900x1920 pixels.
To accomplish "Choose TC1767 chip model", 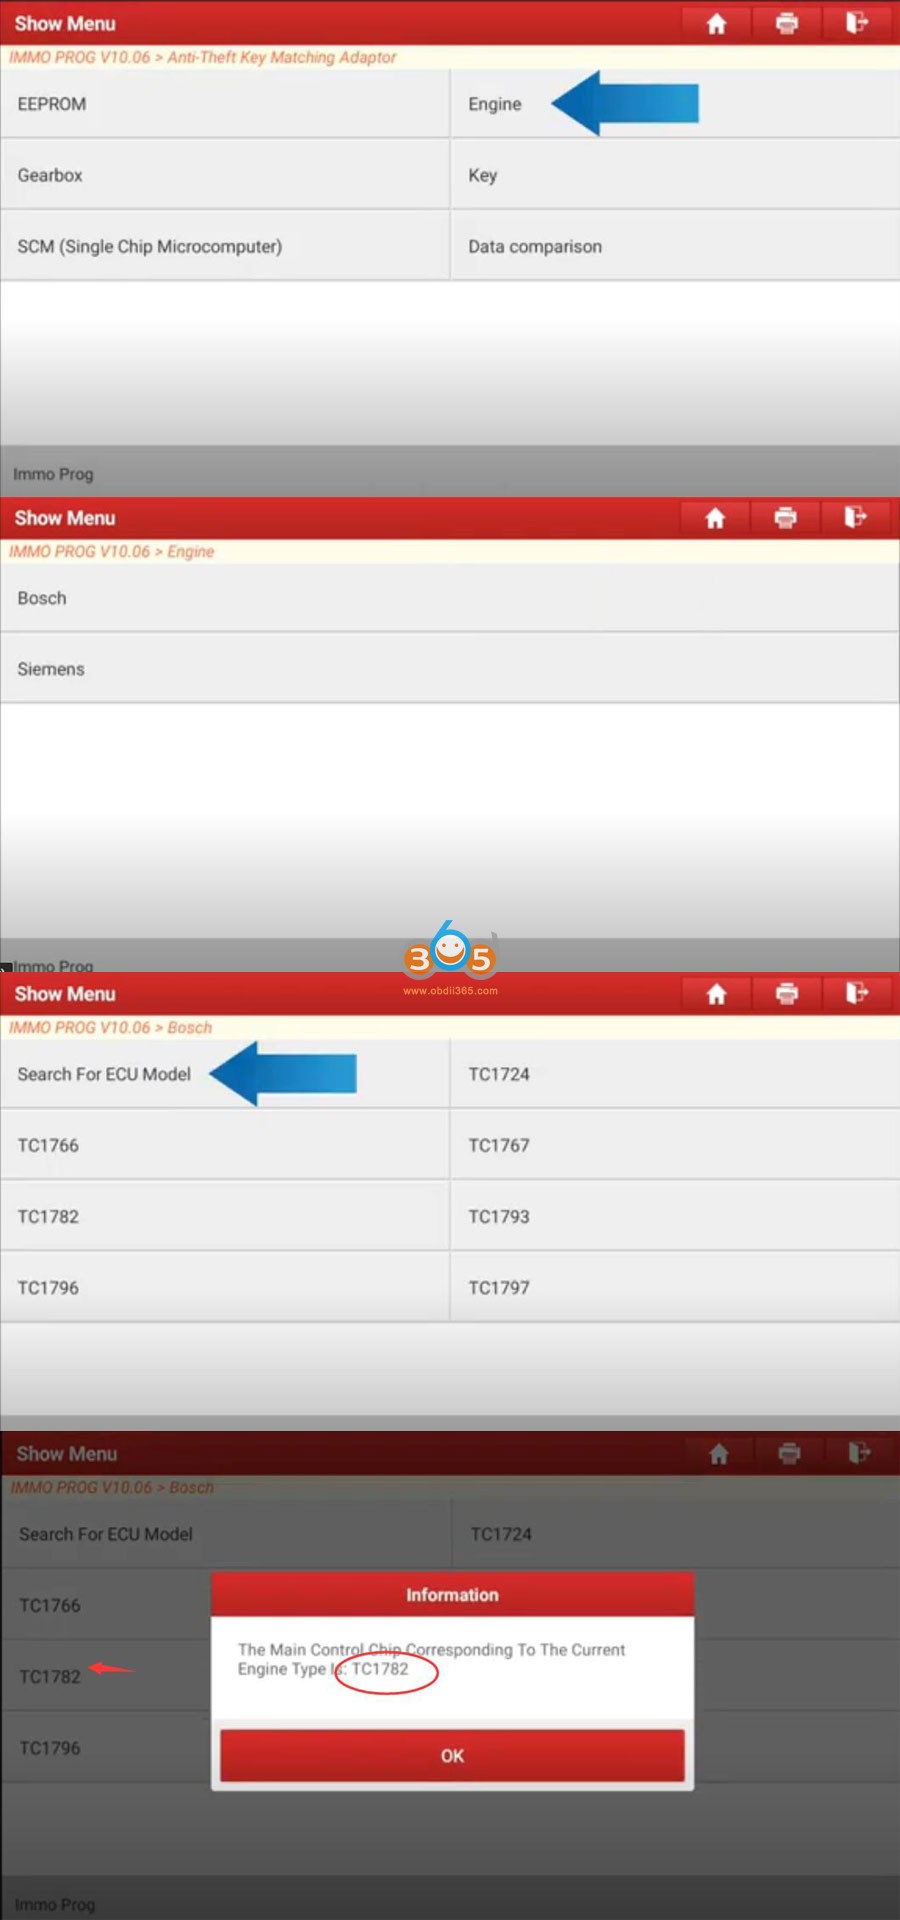I will point(675,1145).
